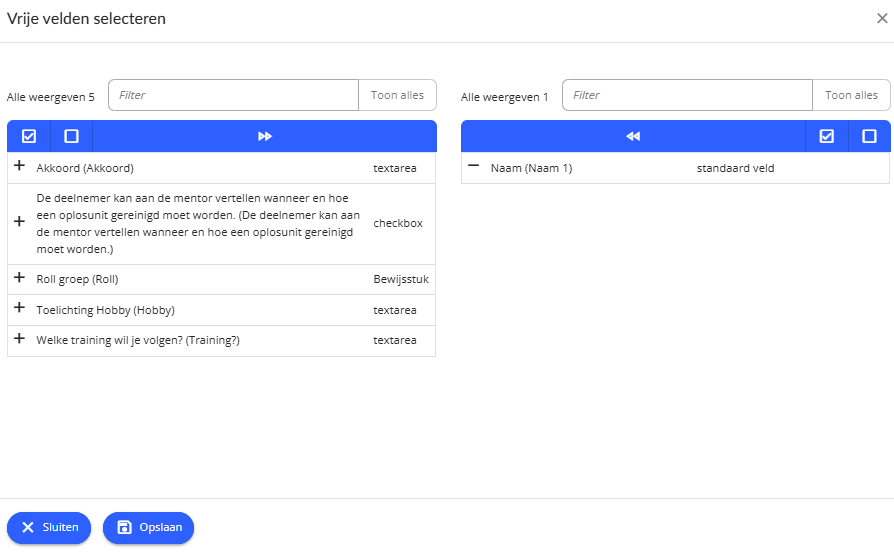The width and height of the screenshot is (894, 559).
Task: Select all items in the right list
Action: click(x=827, y=136)
